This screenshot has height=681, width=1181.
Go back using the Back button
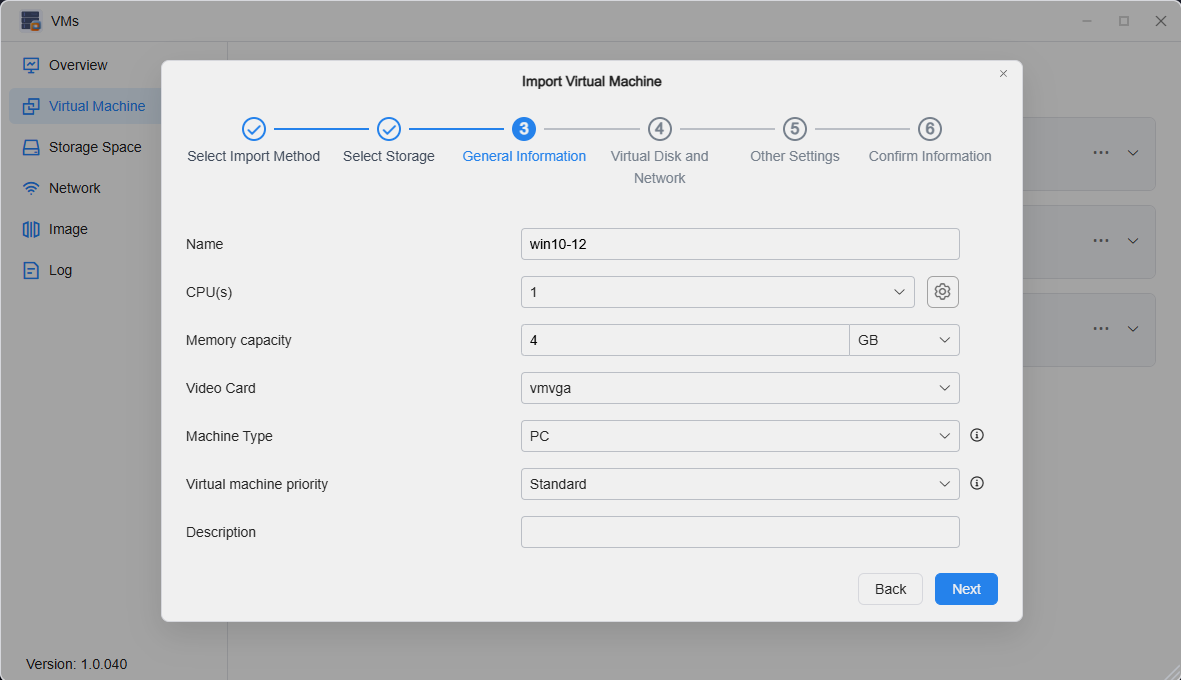click(890, 588)
